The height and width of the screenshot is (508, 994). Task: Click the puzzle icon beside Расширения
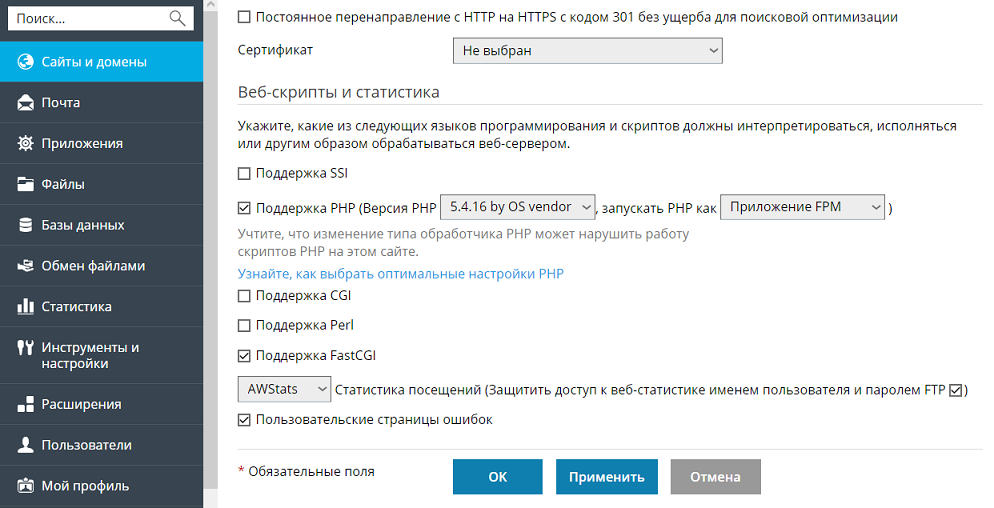pos(26,405)
